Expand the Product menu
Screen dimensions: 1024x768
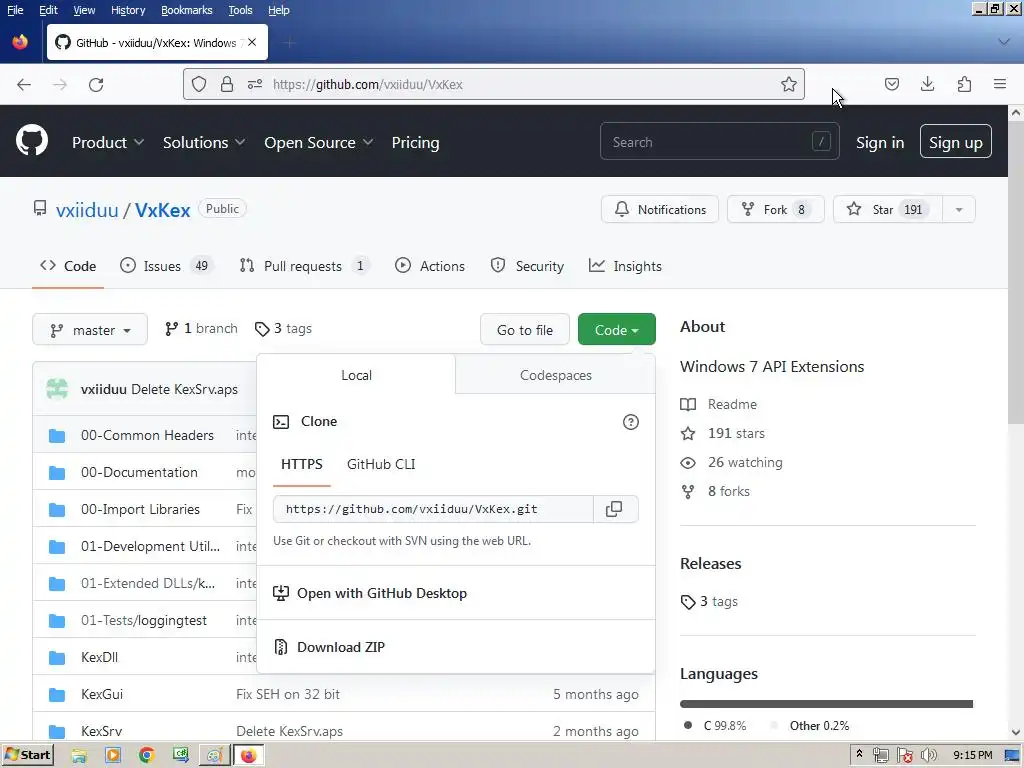[x=108, y=142]
